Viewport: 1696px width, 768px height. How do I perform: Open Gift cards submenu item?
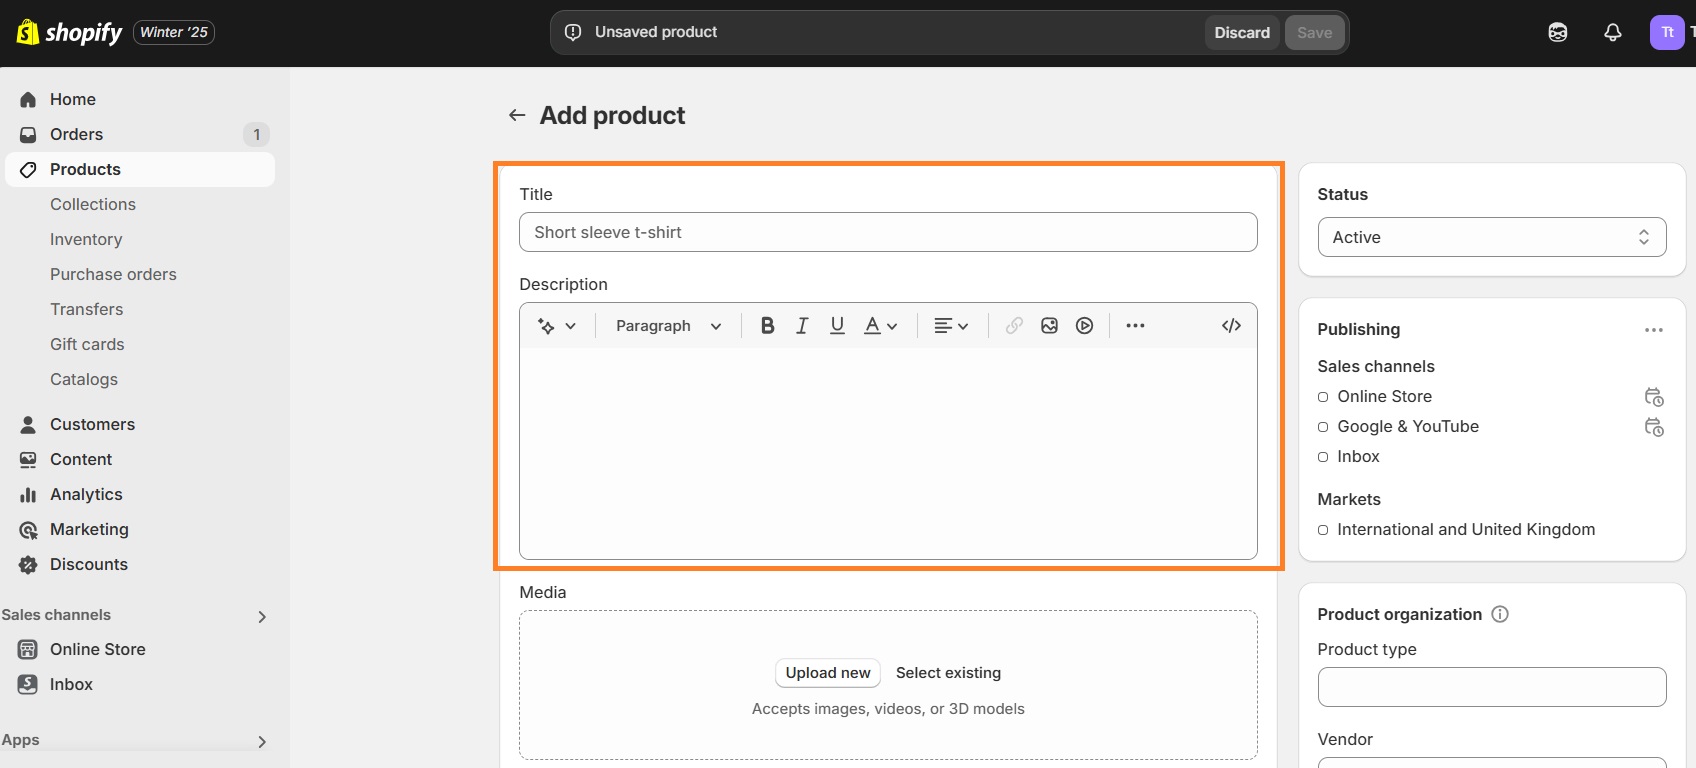point(87,344)
